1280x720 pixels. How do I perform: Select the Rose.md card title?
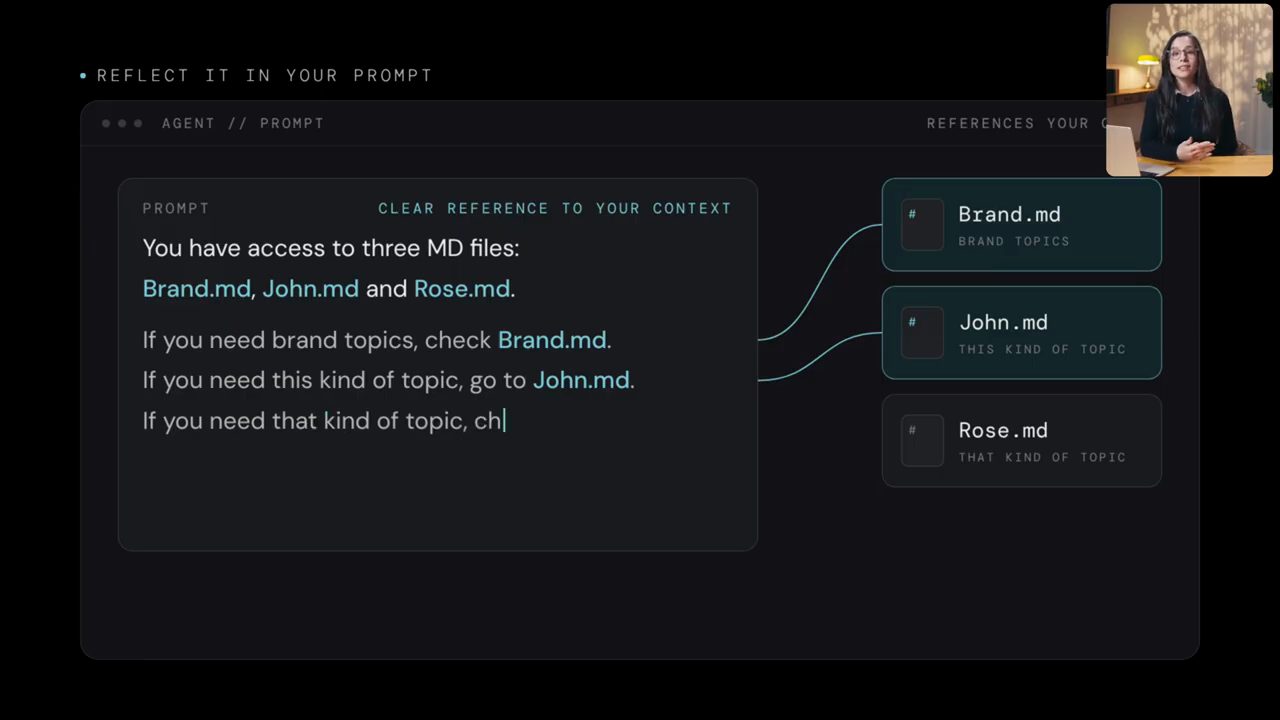(1003, 430)
